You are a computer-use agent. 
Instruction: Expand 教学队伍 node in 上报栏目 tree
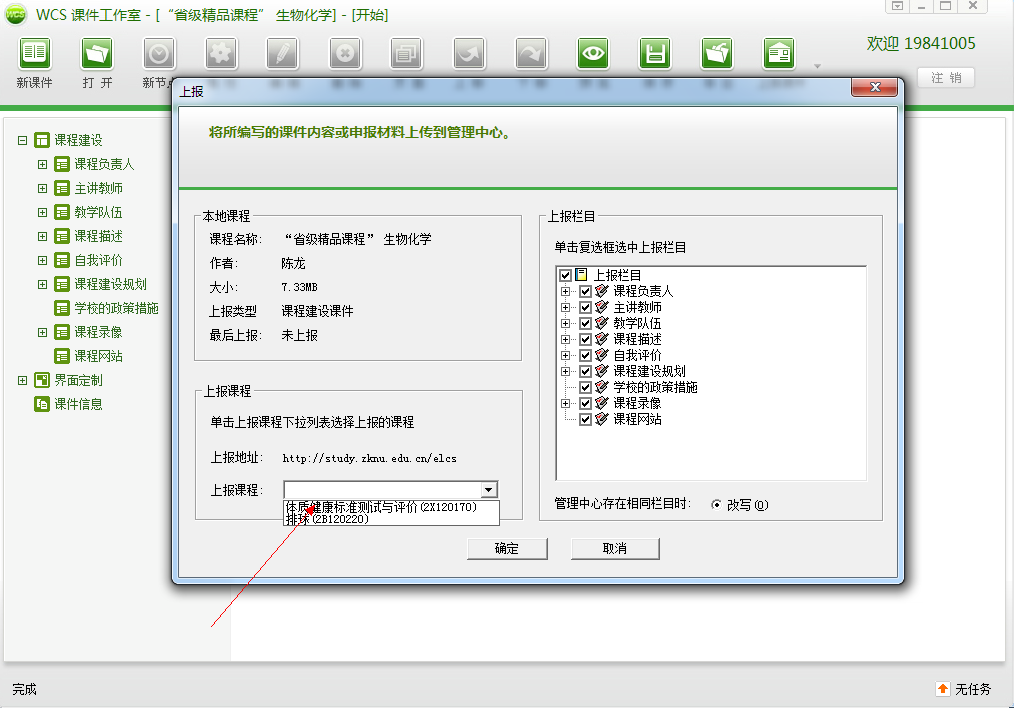click(x=566, y=323)
